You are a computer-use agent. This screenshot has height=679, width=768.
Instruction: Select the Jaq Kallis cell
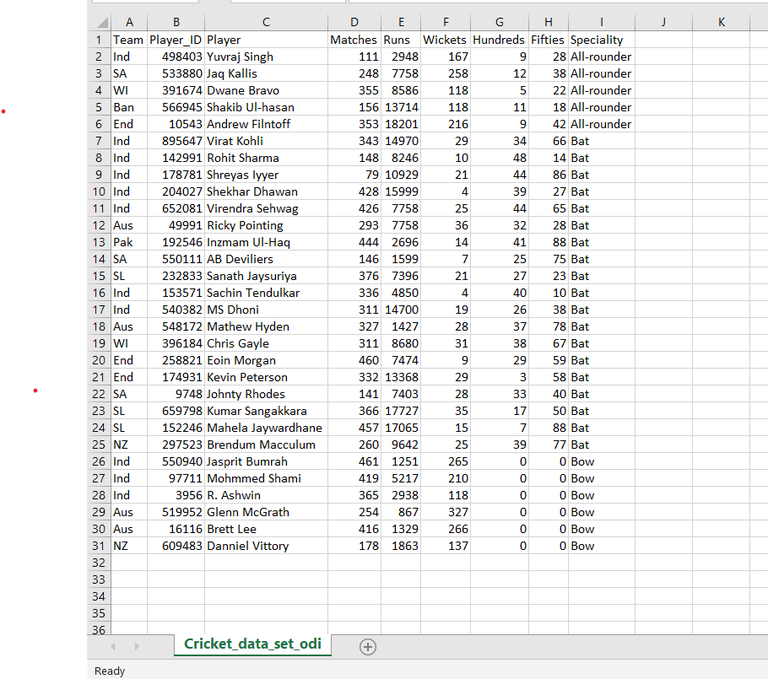(266, 73)
